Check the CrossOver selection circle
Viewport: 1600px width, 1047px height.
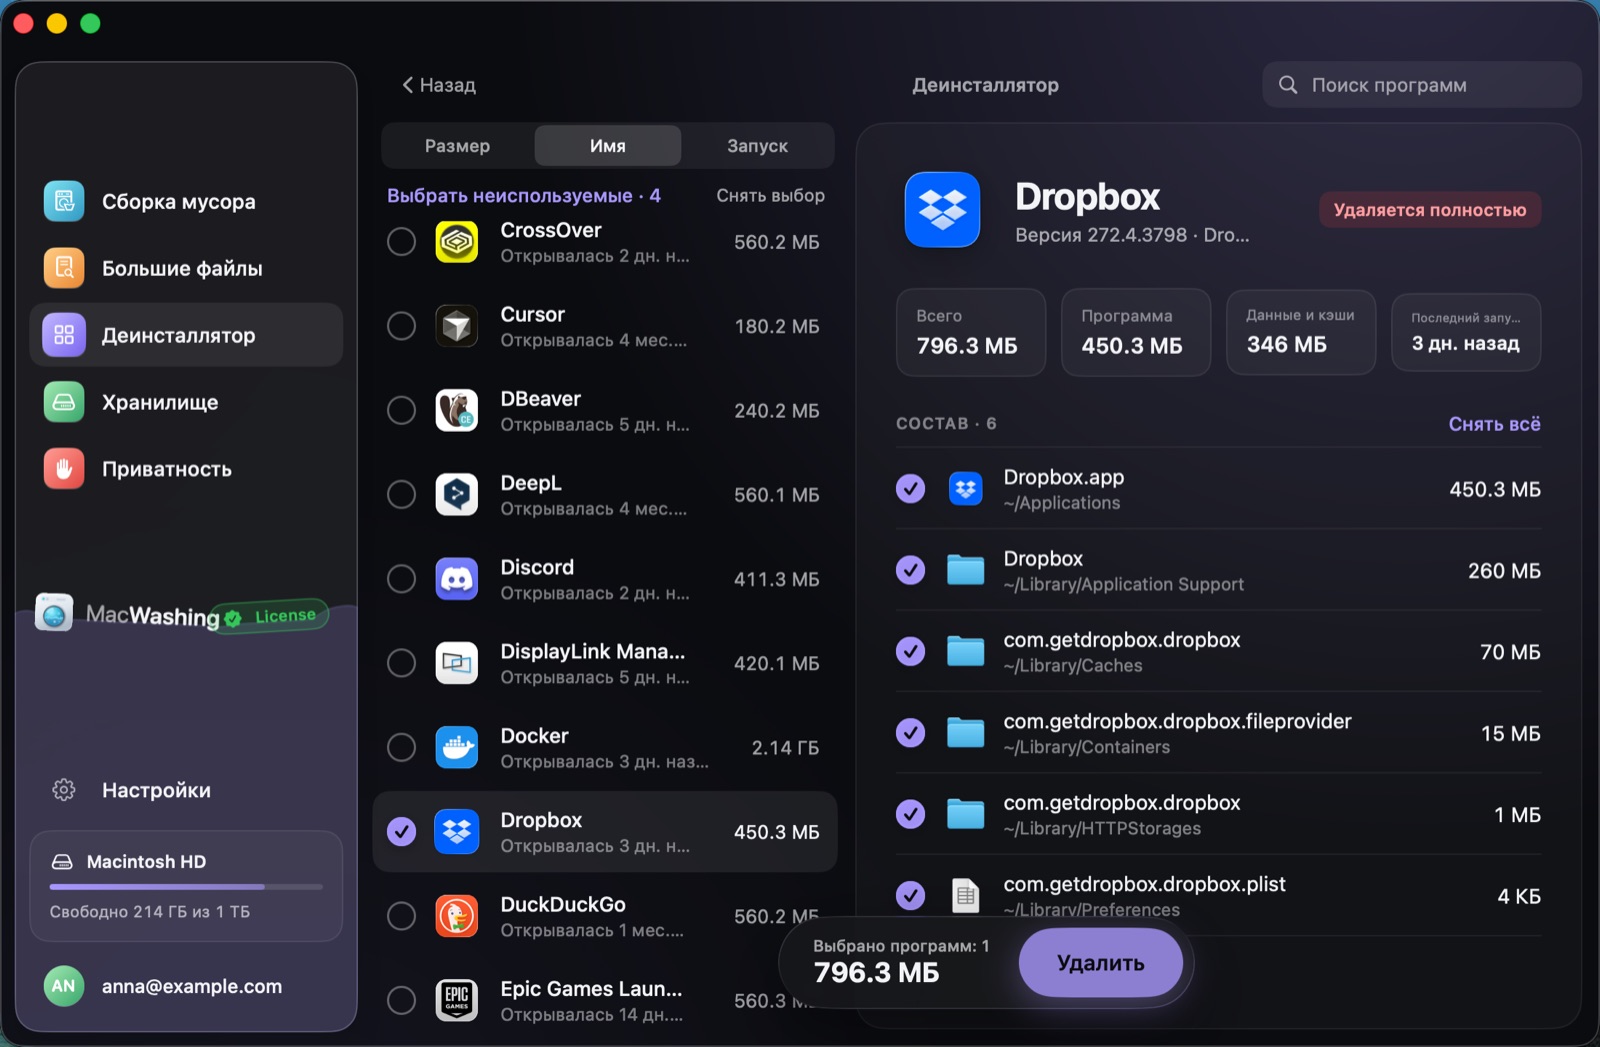pyautogui.click(x=401, y=242)
